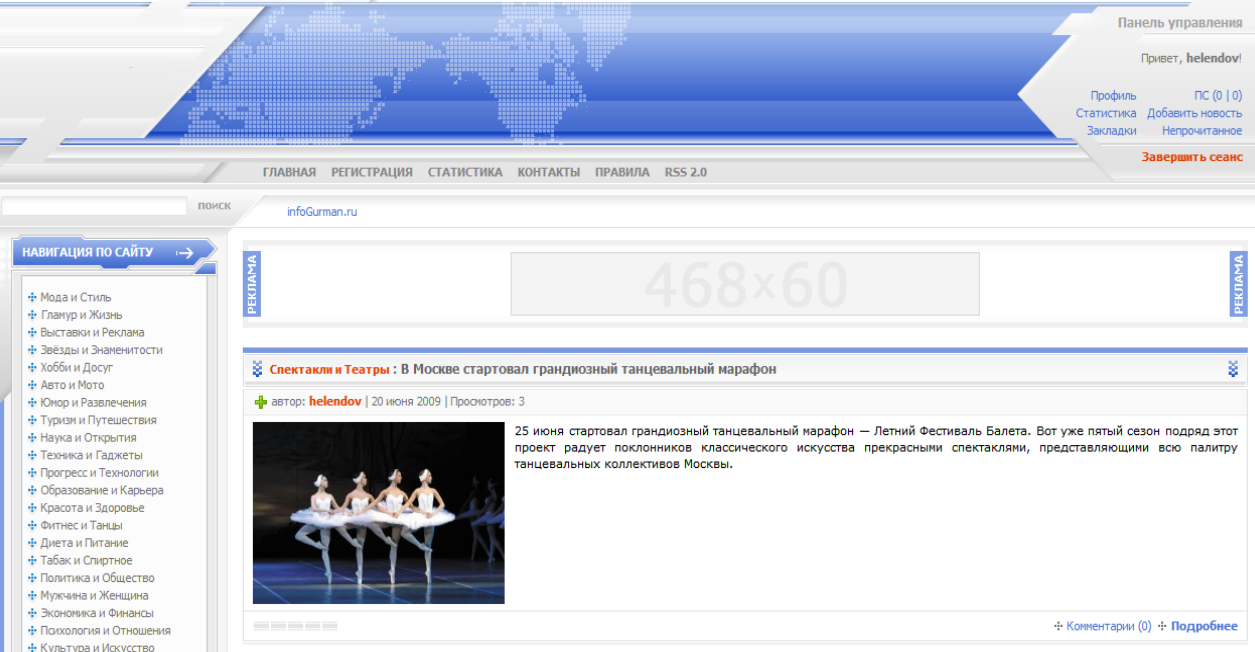Open the Выставки и Реклама category
1255x652 pixels.
pyautogui.click(x=92, y=332)
